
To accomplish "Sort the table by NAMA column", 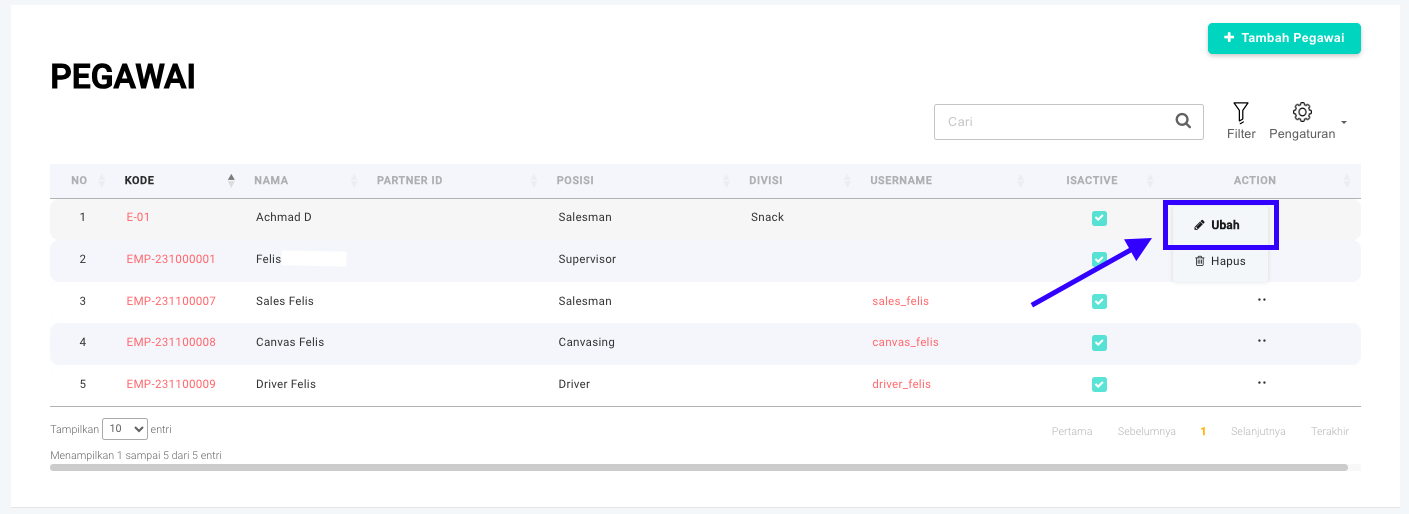I will 271,181.
